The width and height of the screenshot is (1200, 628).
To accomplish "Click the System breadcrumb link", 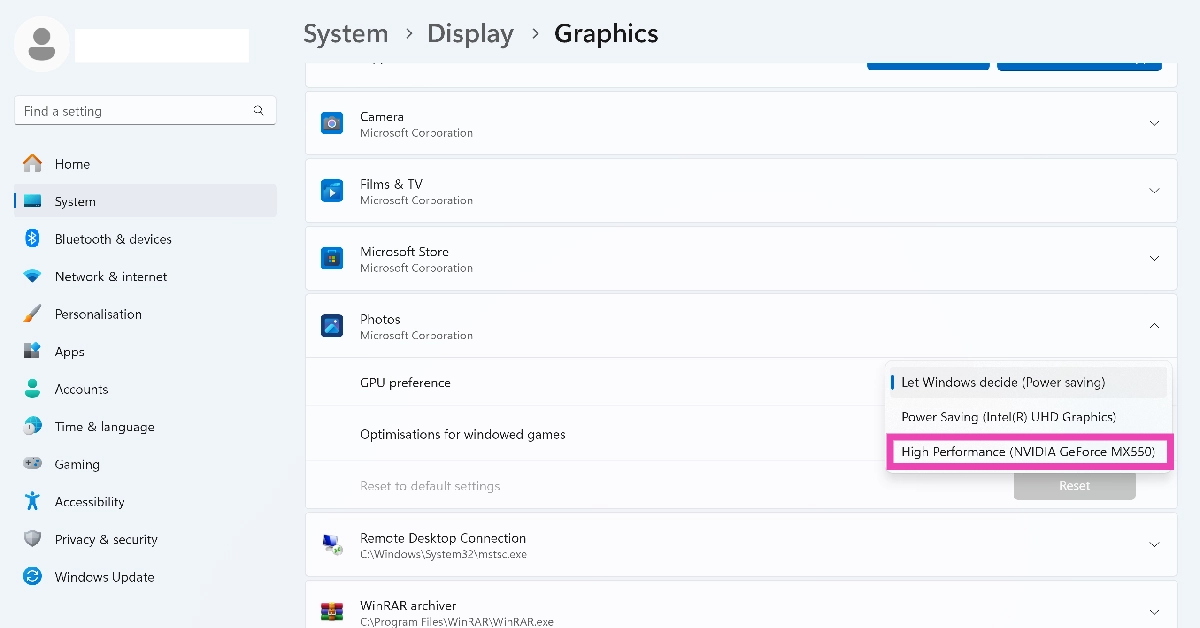I will [x=345, y=34].
